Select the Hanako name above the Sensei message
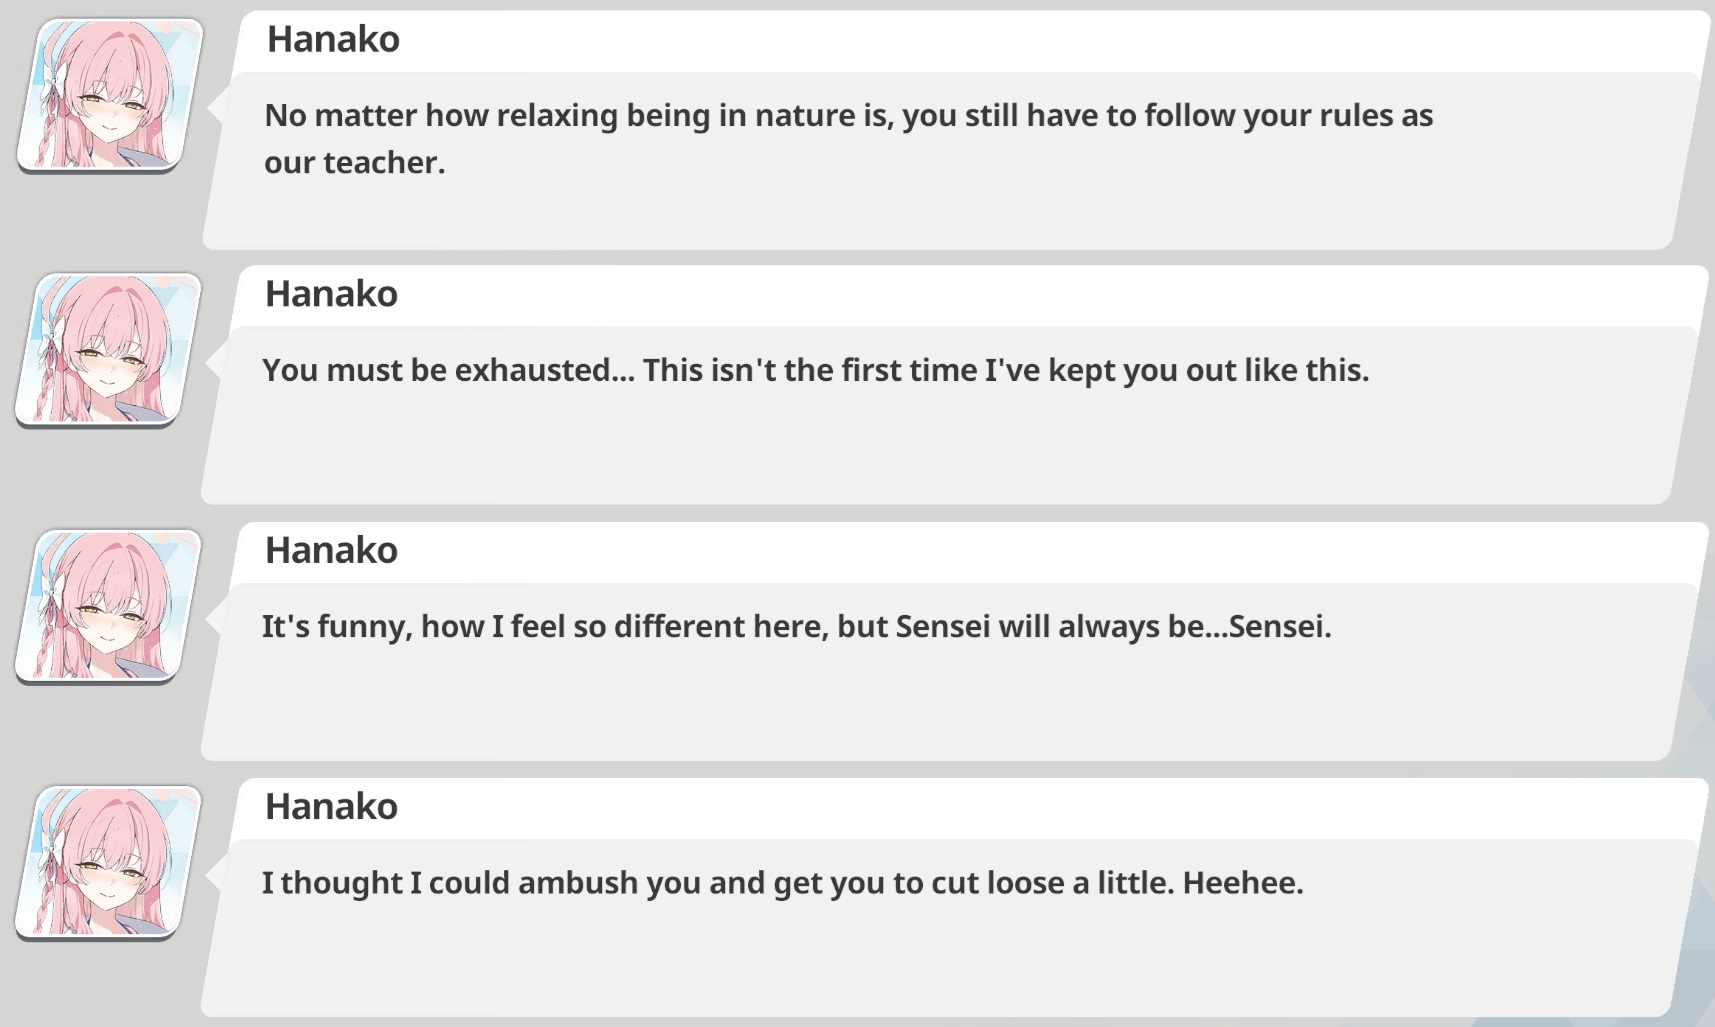Viewport: 1715px width, 1027px height. (x=331, y=550)
